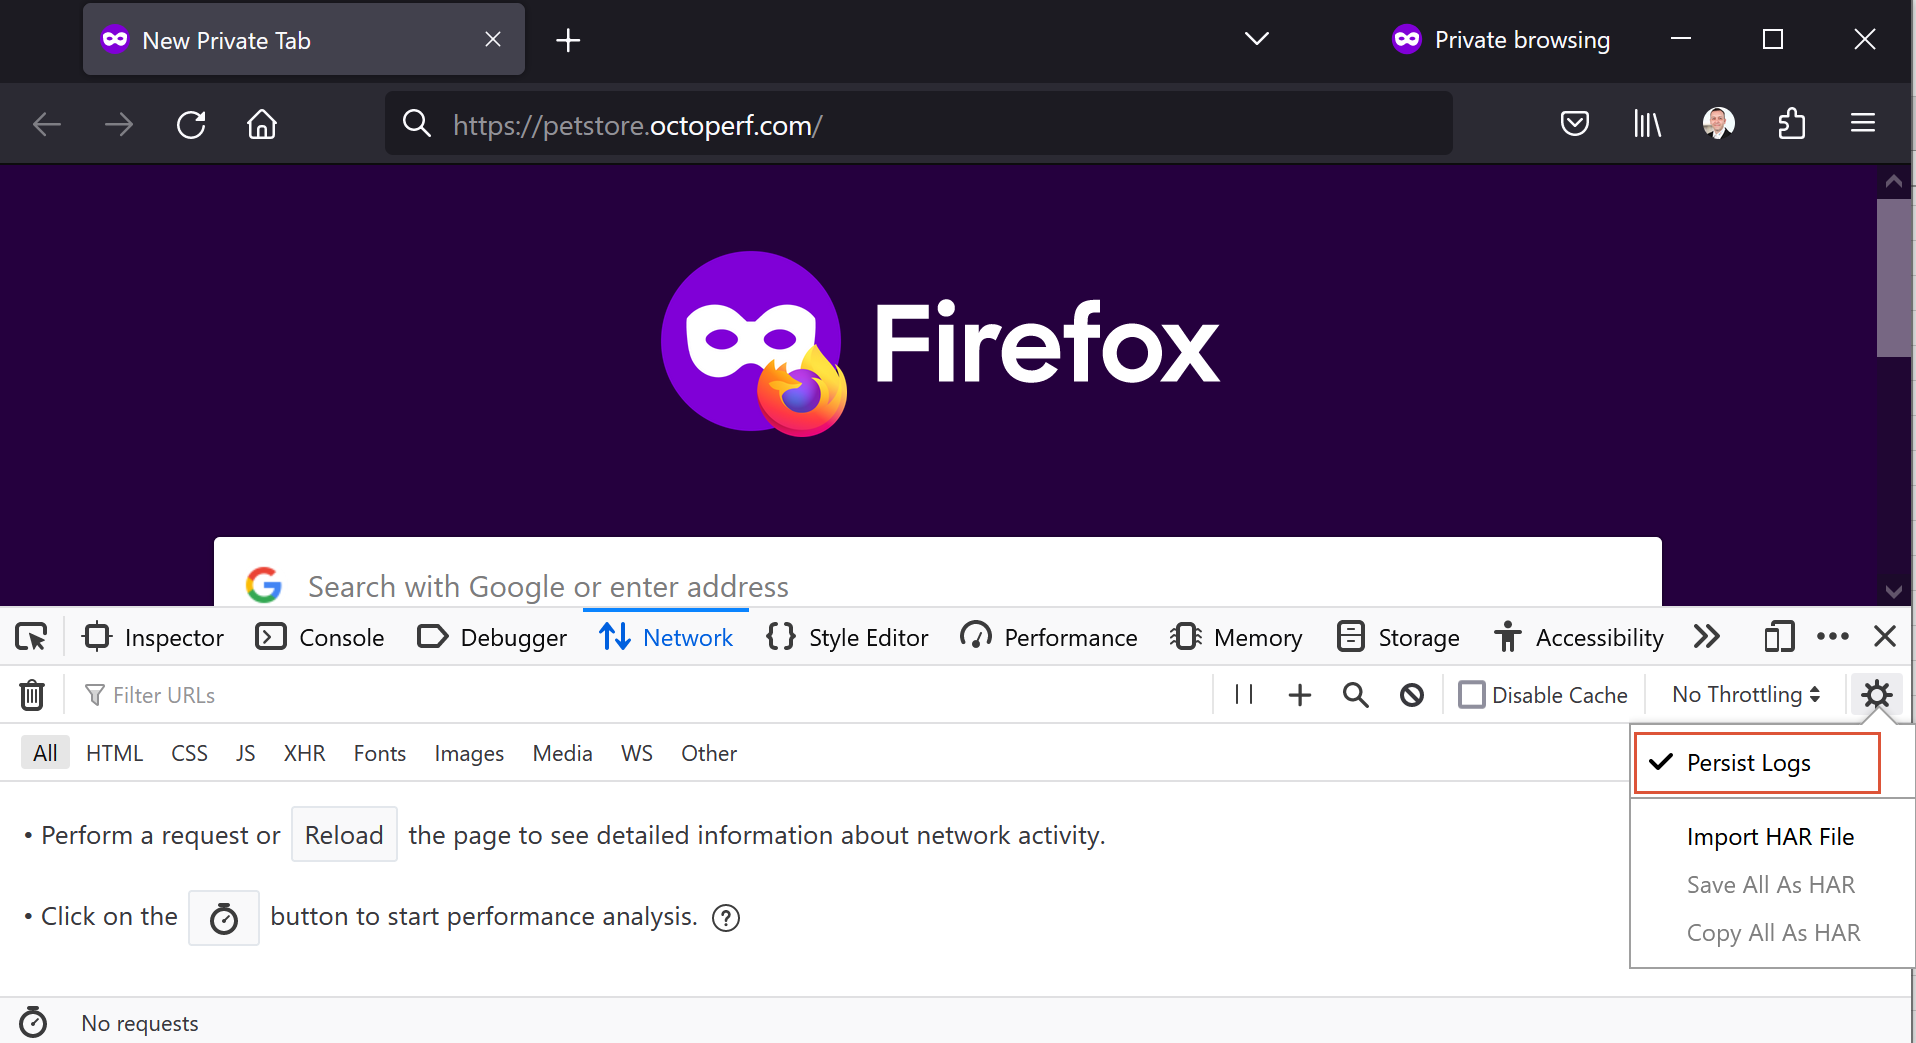Filter requests by Other

tap(709, 753)
